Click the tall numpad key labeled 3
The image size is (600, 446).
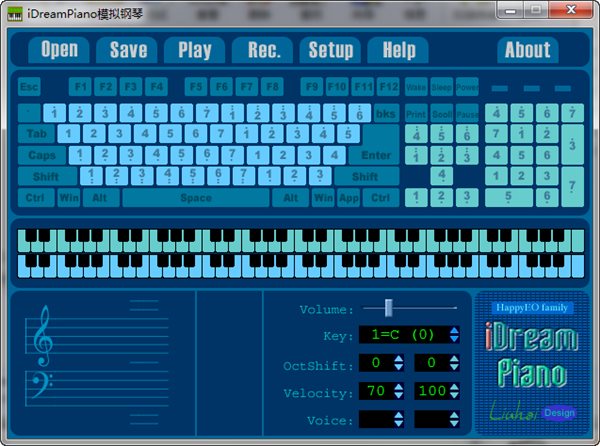pyautogui.click(x=572, y=144)
